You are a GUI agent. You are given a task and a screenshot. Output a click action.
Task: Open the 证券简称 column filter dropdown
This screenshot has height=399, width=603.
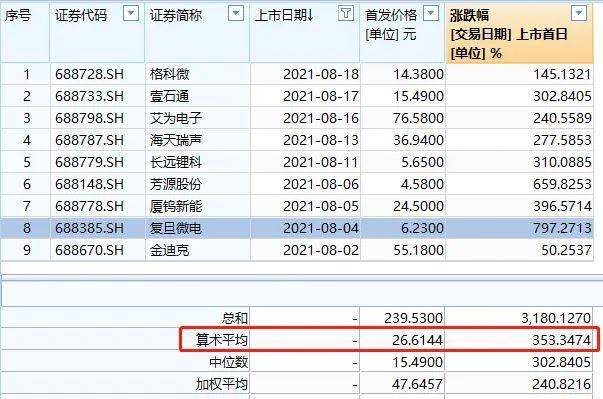tap(236, 13)
